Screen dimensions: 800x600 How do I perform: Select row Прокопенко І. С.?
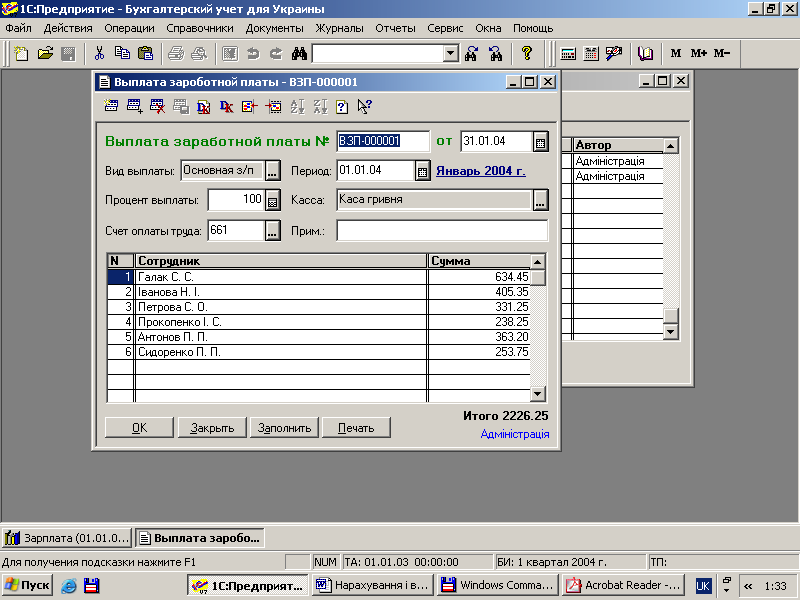(318, 322)
